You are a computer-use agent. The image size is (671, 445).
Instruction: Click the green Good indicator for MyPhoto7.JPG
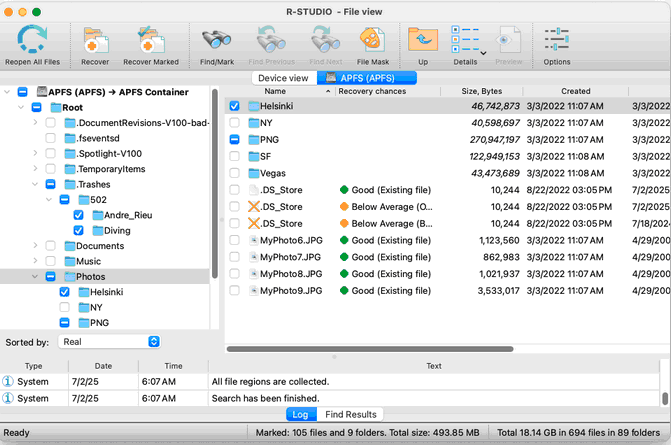tap(344, 257)
